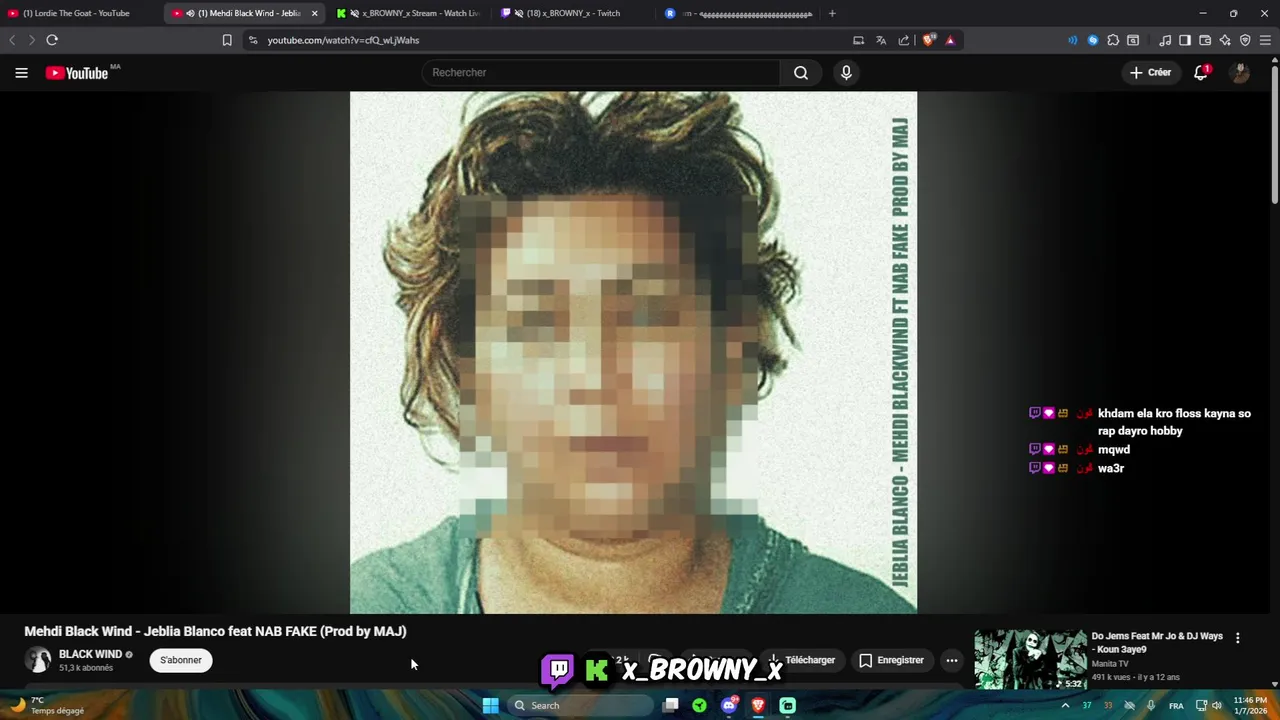Switch to x_BROWNY_x Twitch tab
This screenshot has height=720, width=1280.
[572, 13]
